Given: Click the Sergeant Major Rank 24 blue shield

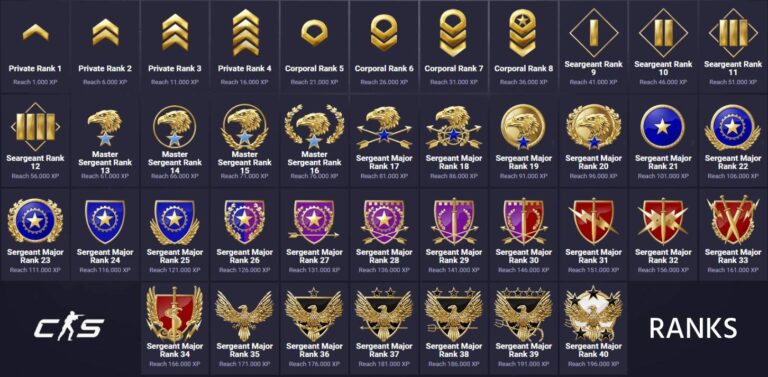Looking at the screenshot, I should click(x=105, y=220).
